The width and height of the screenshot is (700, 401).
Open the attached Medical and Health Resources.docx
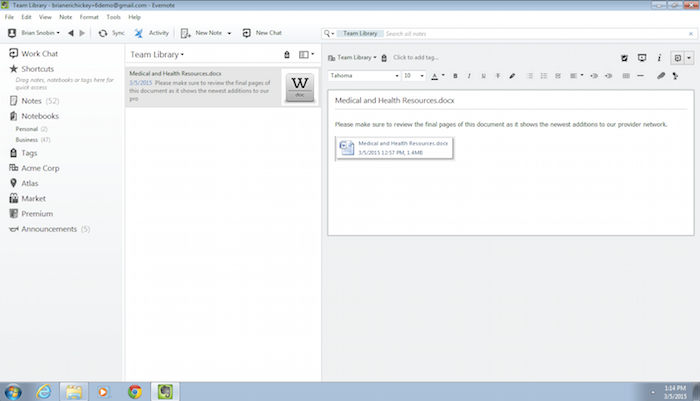tap(395, 148)
